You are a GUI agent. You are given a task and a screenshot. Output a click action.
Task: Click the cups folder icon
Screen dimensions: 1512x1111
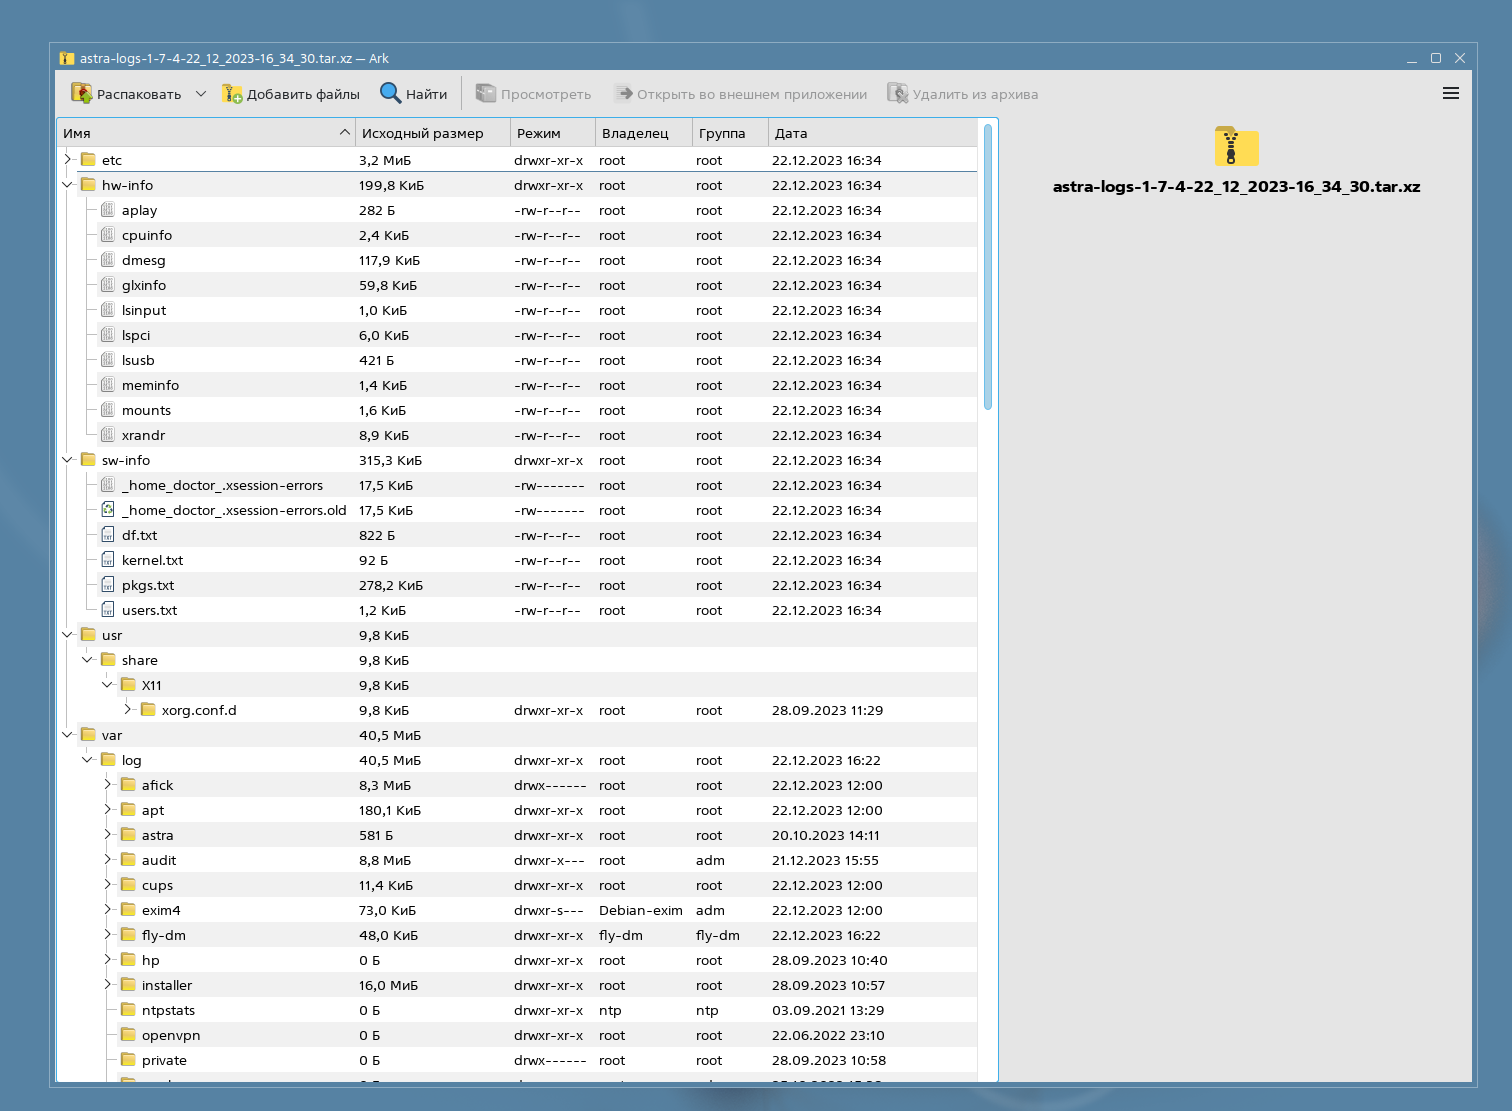pyautogui.click(x=128, y=885)
